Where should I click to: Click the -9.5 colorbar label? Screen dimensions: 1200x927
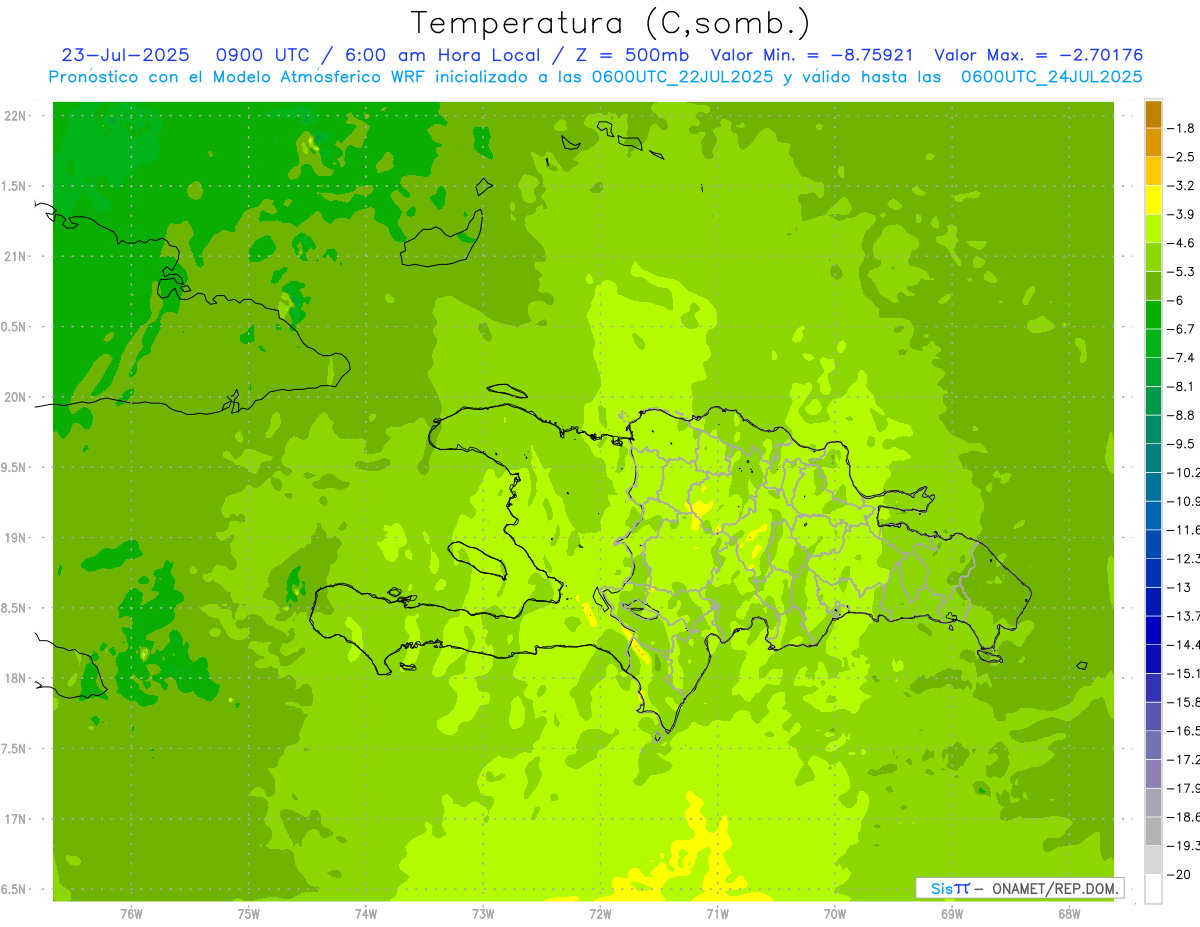click(1180, 444)
